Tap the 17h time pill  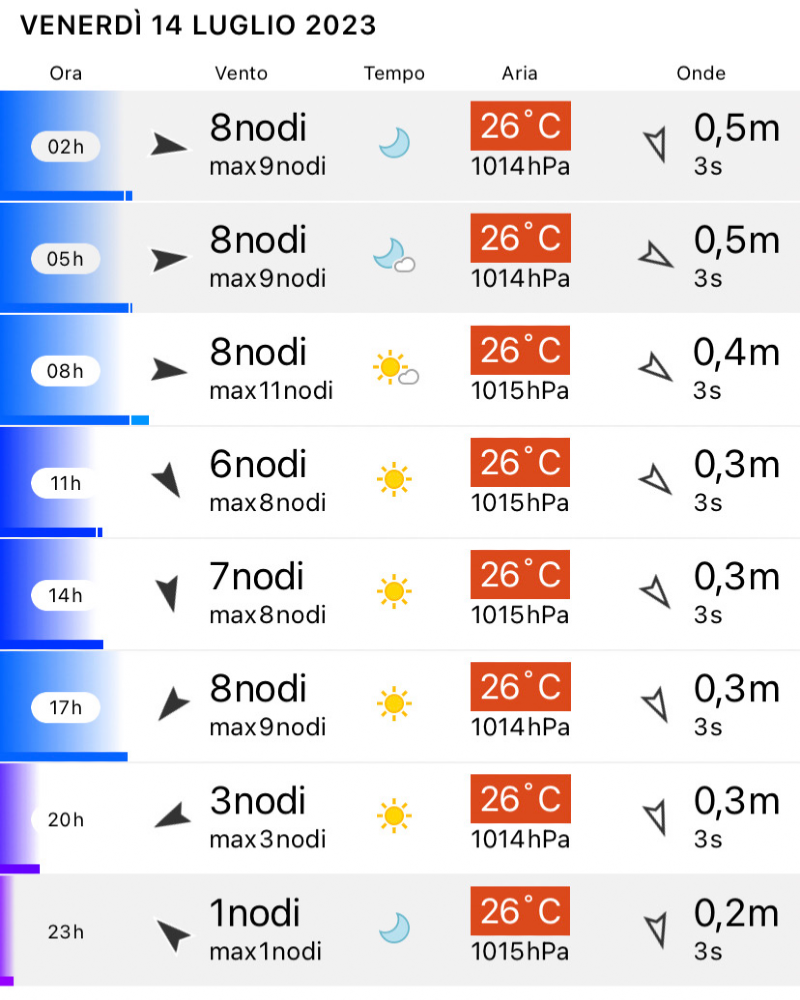pyautogui.click(x=66, y=708)
